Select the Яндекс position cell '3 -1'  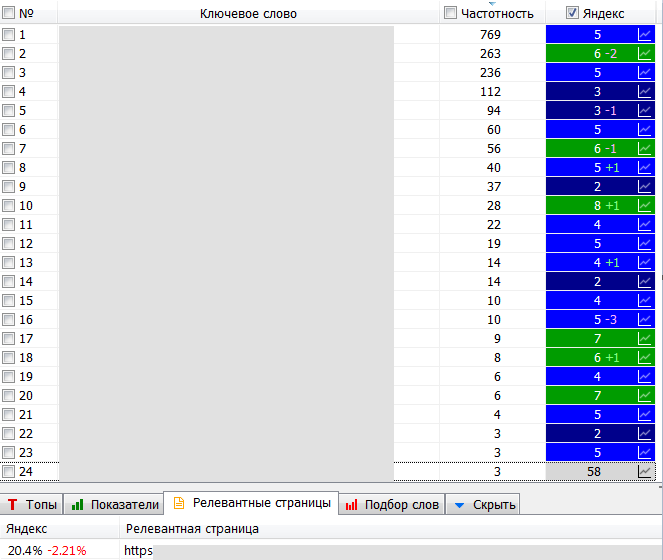pyautogui.click(x=600, y=111)
